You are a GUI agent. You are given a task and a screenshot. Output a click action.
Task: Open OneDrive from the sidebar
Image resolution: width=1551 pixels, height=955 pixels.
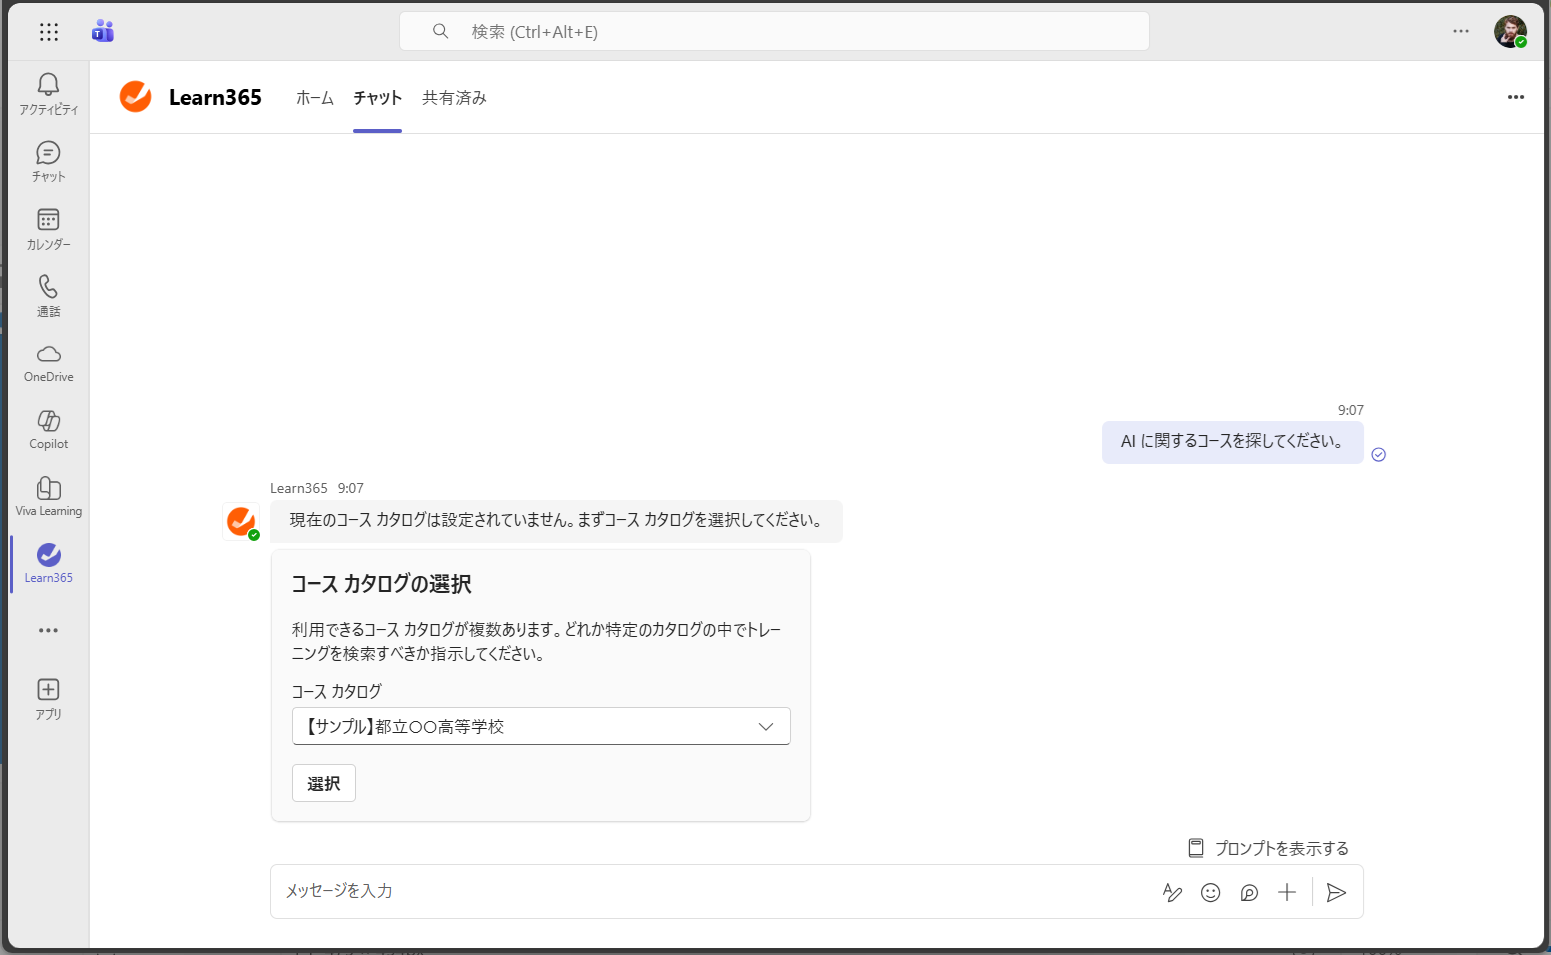click(x=48, y=362)
